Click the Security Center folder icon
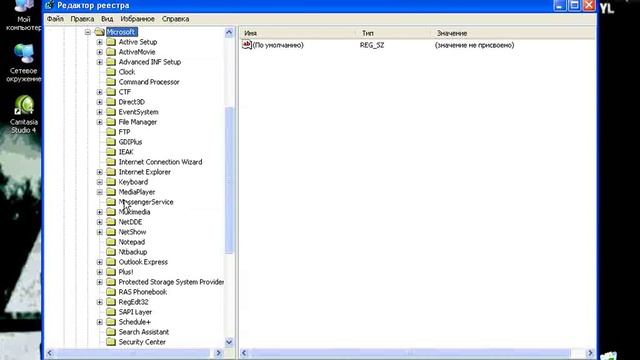This screenshot has width=640, height=360. [x=111, y=342]
